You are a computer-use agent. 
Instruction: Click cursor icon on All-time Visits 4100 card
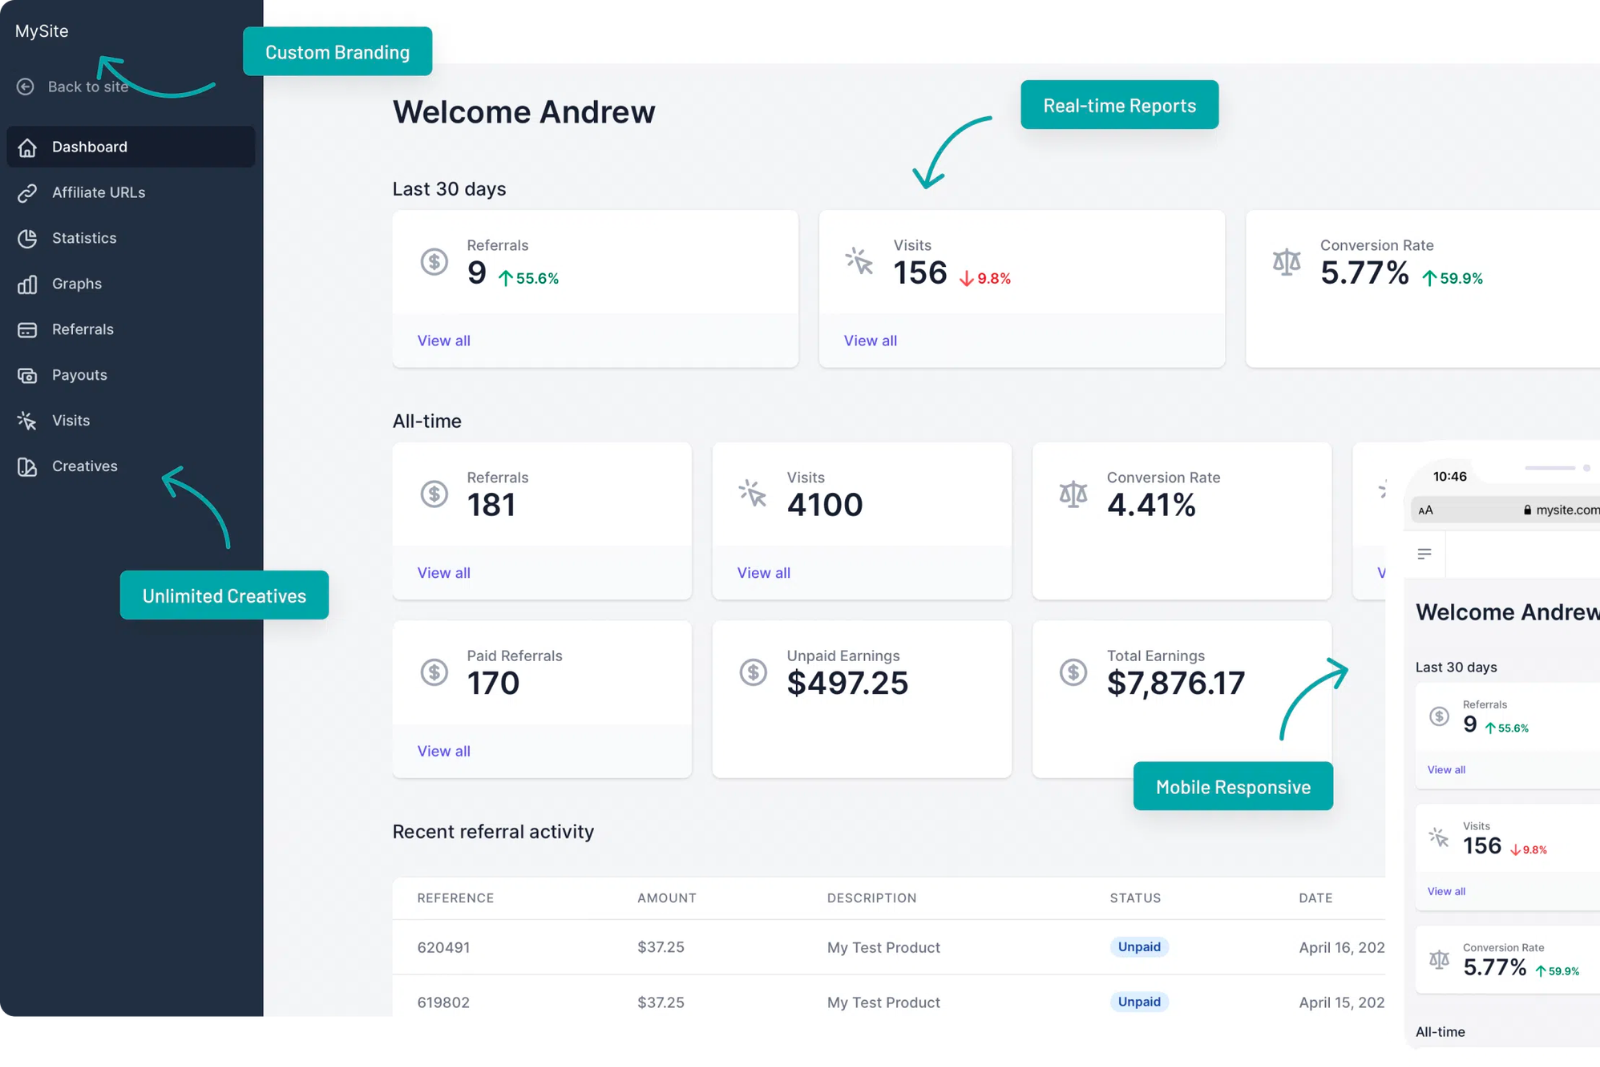point(753,493)
